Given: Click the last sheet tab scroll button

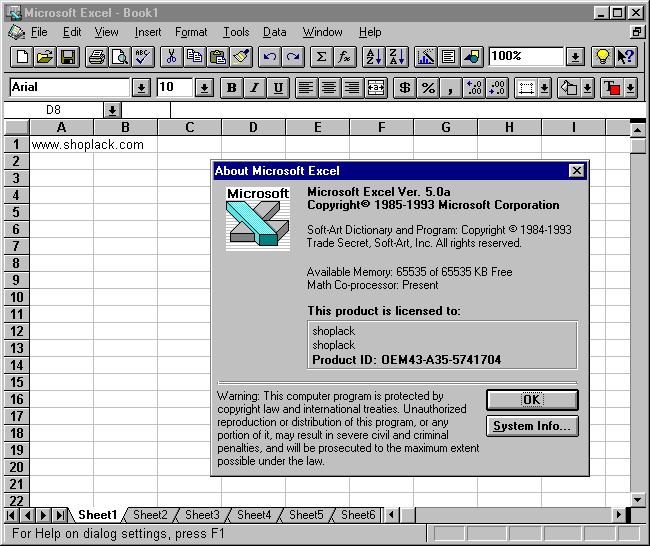Looking at the screenshot, I should click(60, 515).
